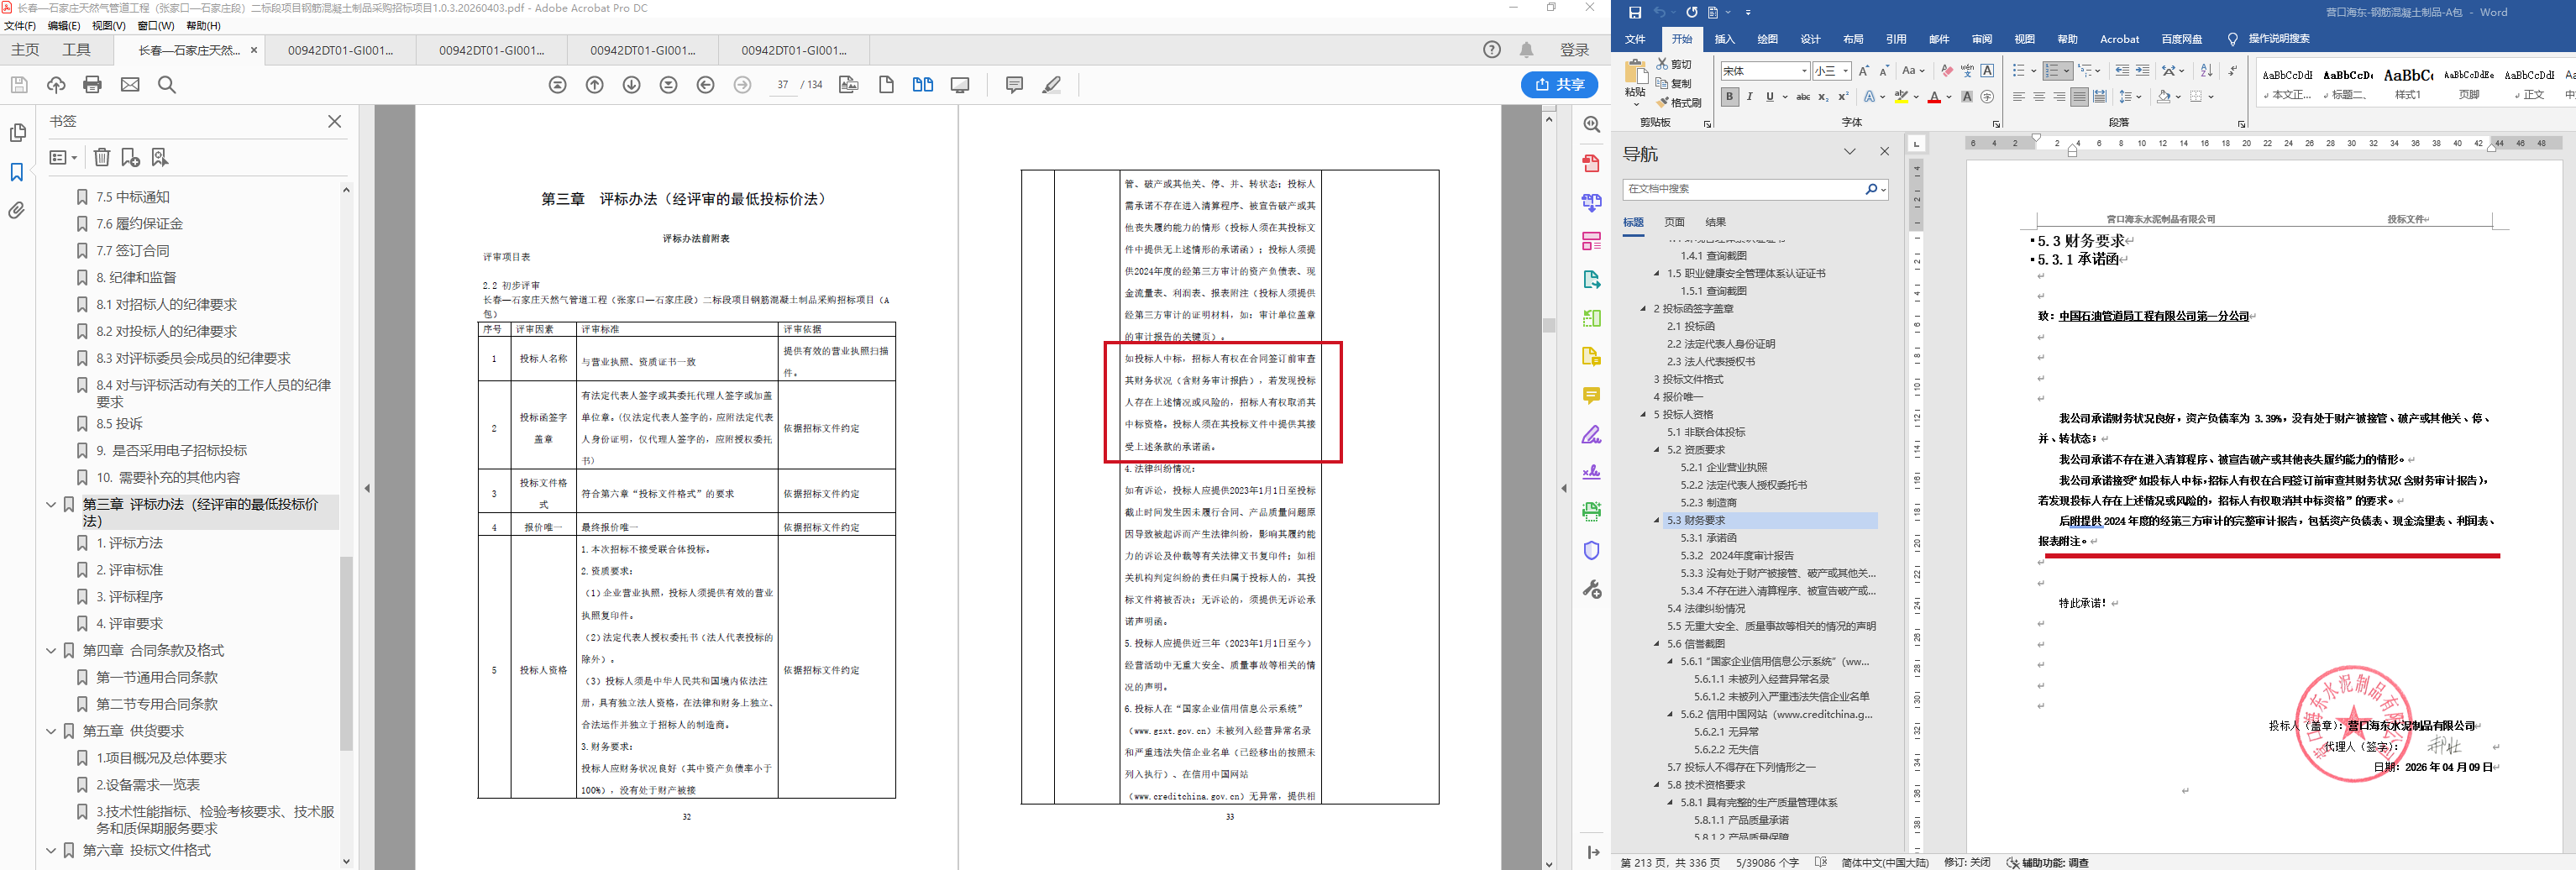Click Word save icon in quick access
Screen dimensions: 2576x870
pyautogui.click(x=1635, y=12)
